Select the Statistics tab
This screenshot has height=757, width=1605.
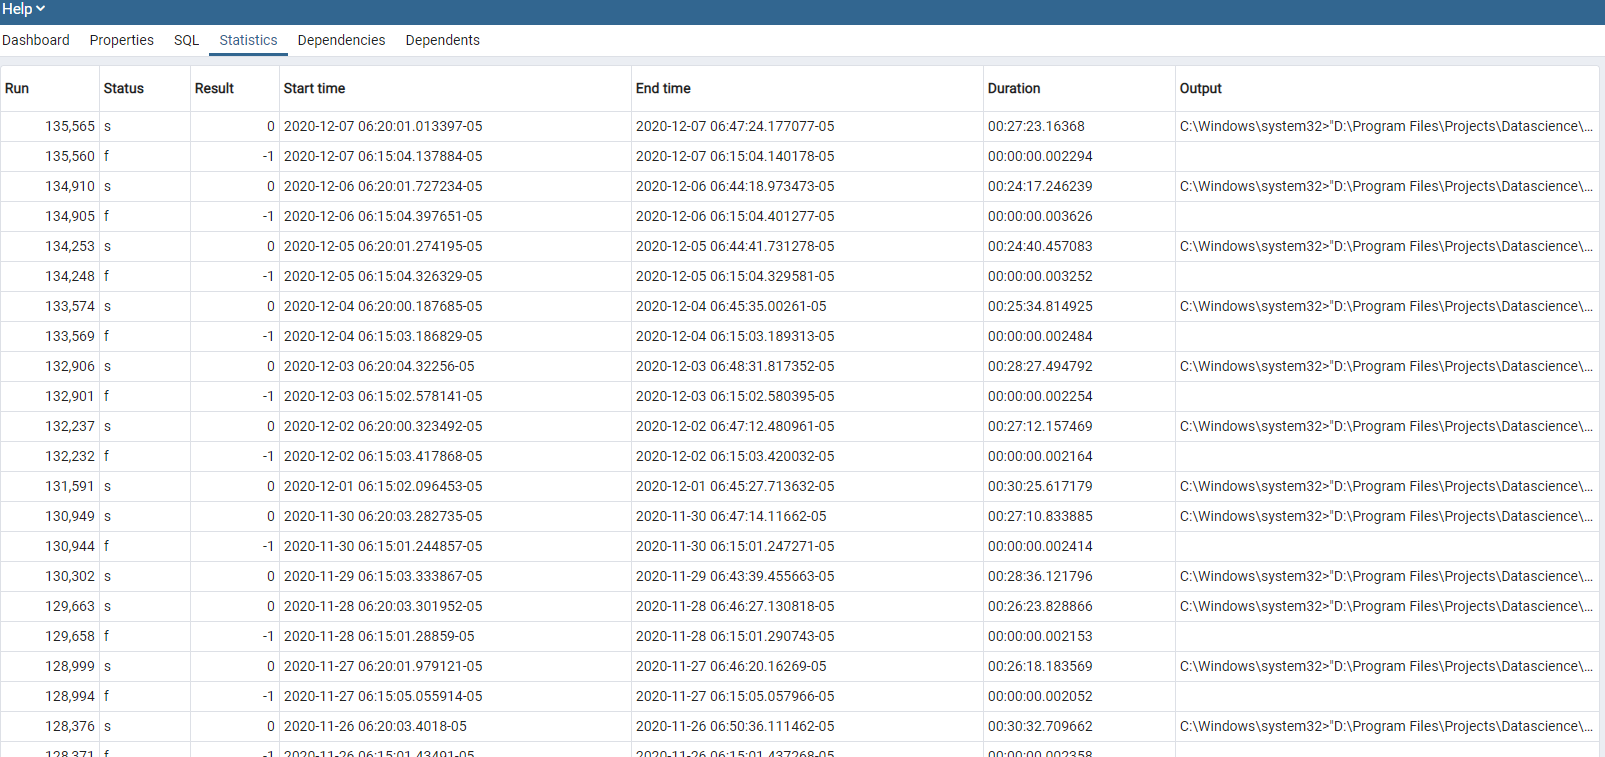click(x=248, y=40)
